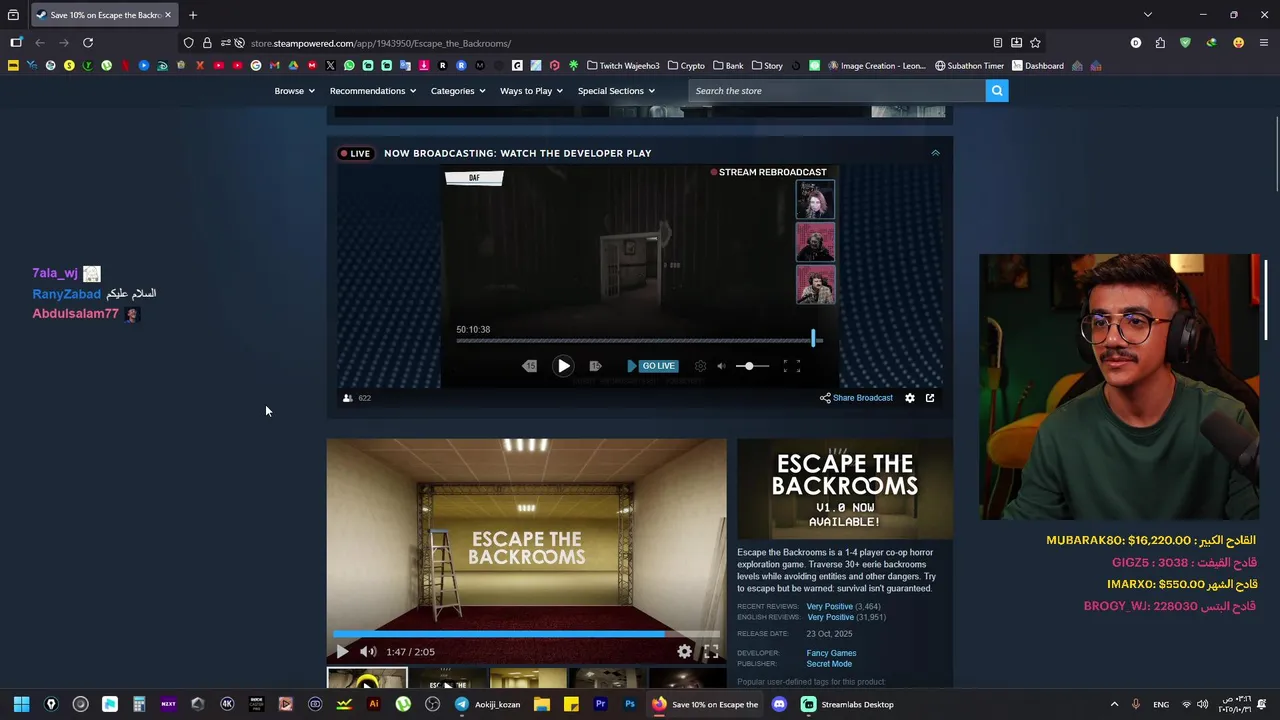The image size is (1280, 720).
Task: Open the Bank bookmark folder
Action: (728, 66)
